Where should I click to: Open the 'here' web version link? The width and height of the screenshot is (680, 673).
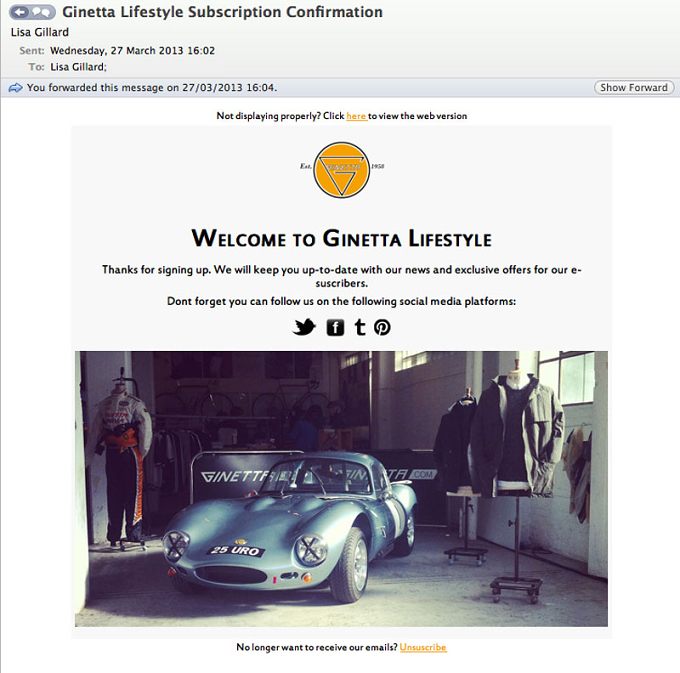pos(356,116)
